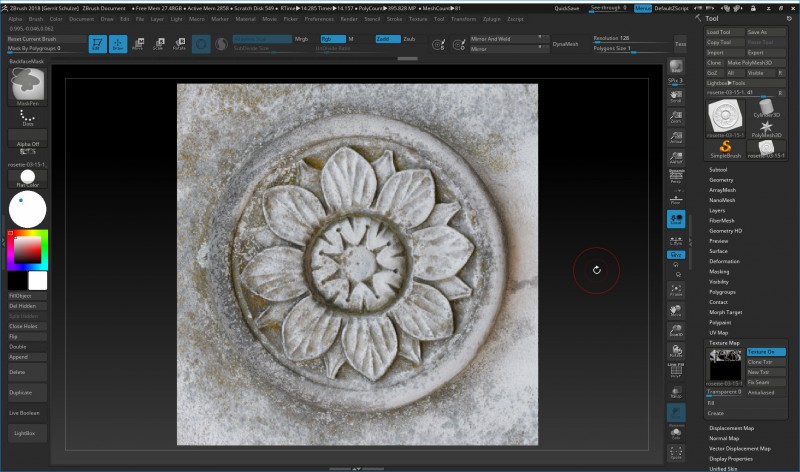The height and width of the screenshot is (472, 800).
Task: Enable Mrgb mode
Action: coord(302,39)
